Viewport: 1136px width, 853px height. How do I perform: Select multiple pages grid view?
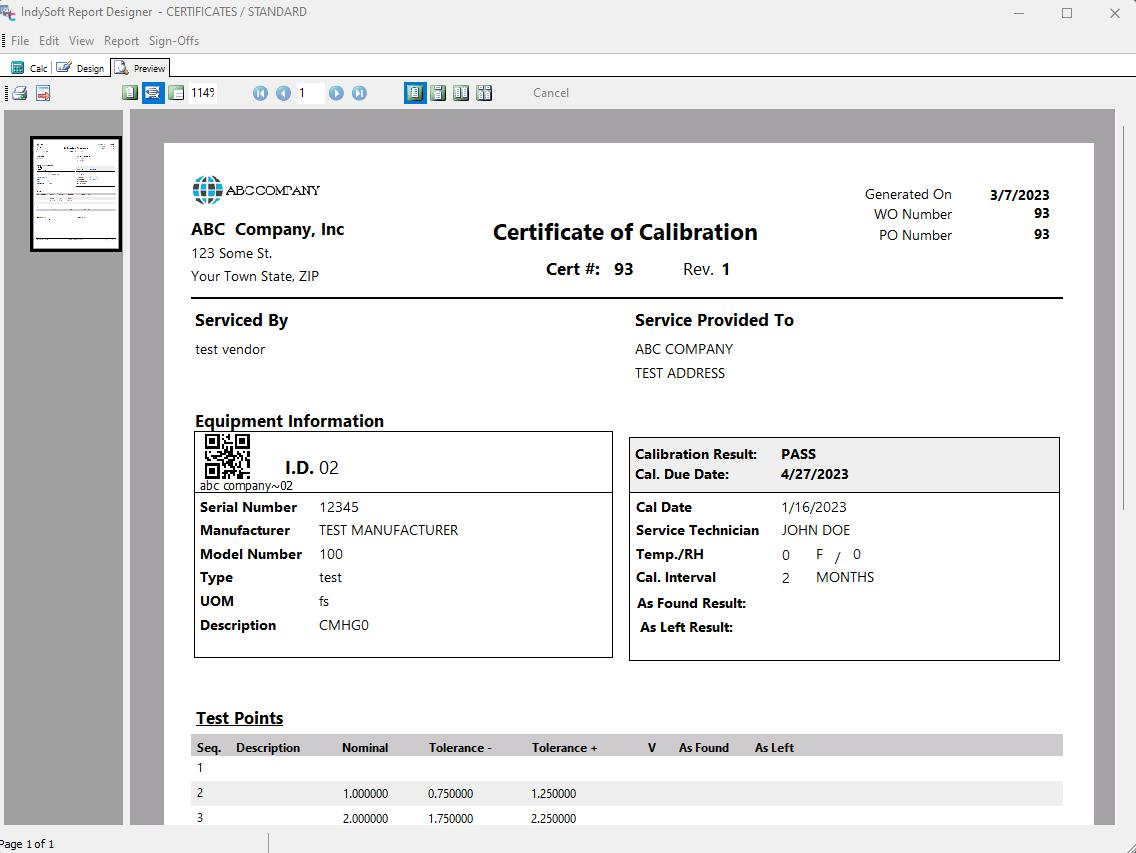point(484,93)
